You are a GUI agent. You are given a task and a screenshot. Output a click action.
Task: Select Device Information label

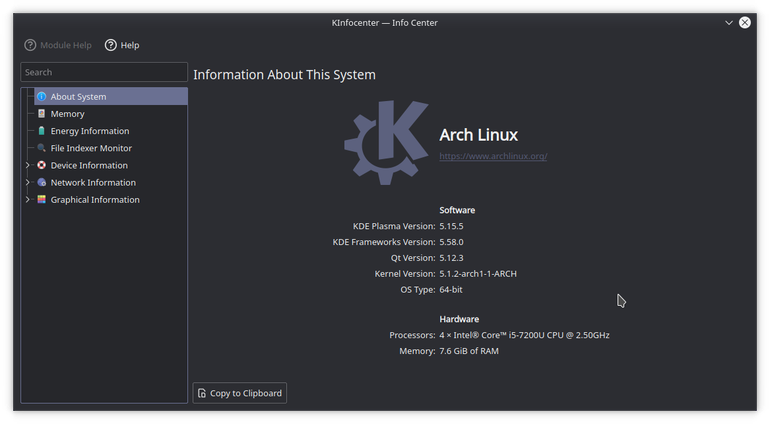pos(89,165)
